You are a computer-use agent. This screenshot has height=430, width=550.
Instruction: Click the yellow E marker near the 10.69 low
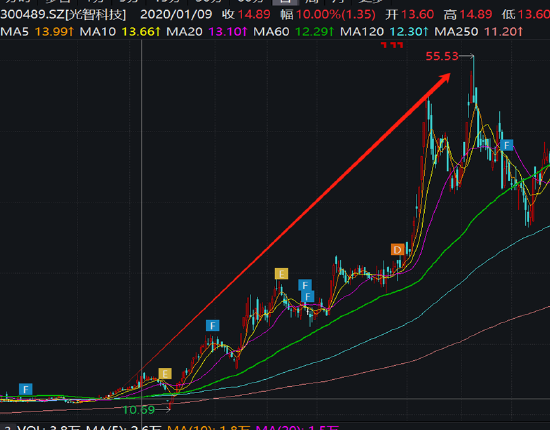pyautogui.click(x=165, y=374)
